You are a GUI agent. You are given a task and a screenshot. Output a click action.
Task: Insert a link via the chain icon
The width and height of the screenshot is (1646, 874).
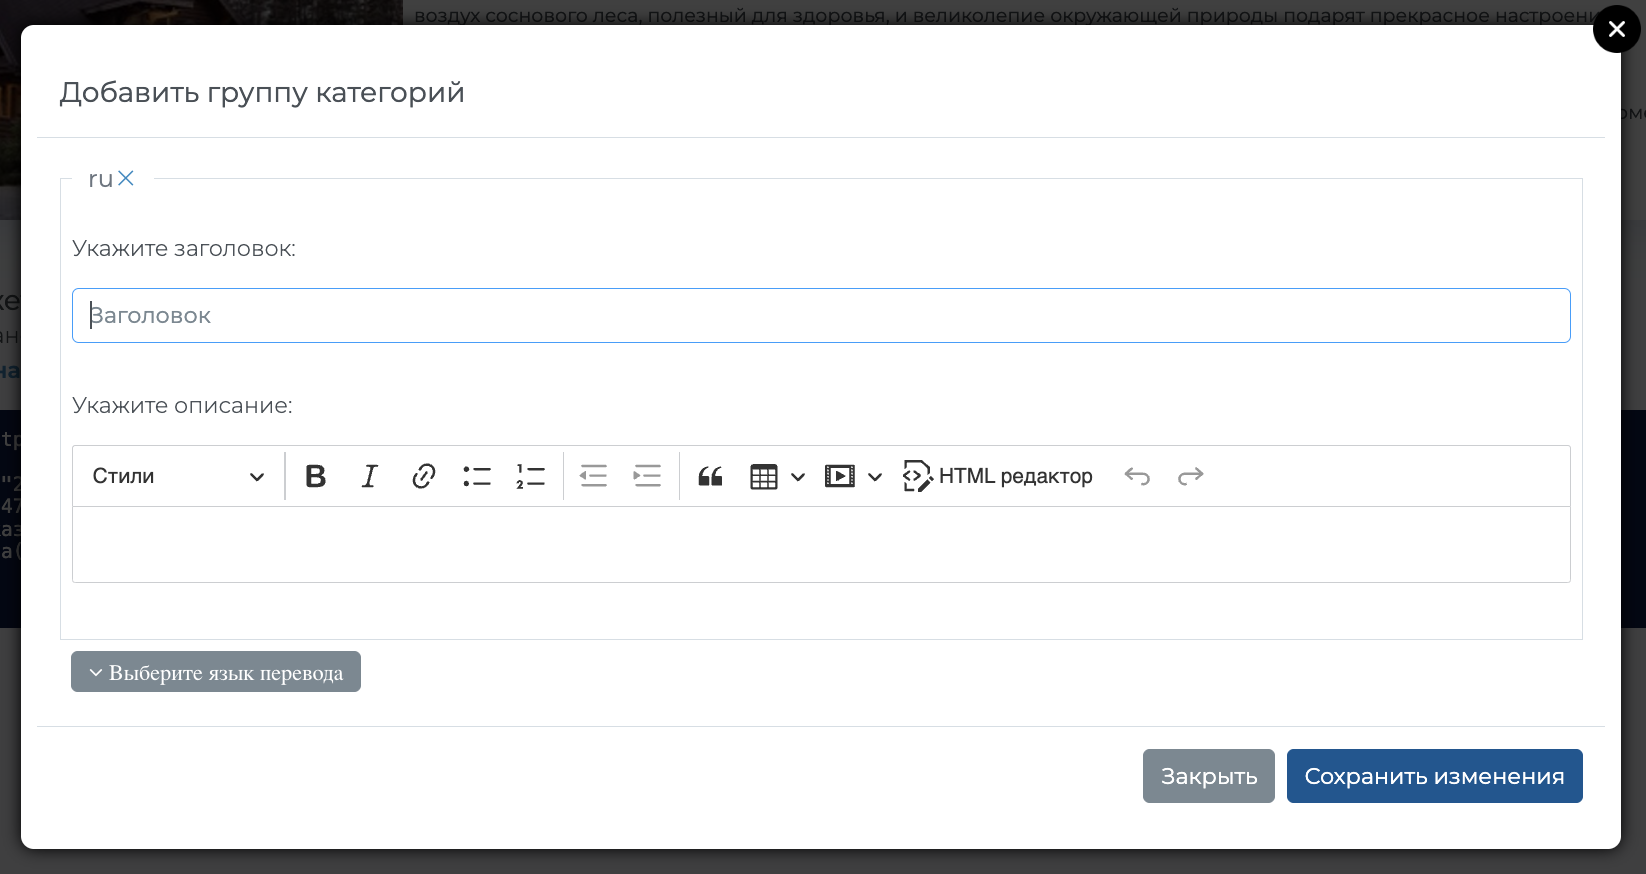(423, 476)
